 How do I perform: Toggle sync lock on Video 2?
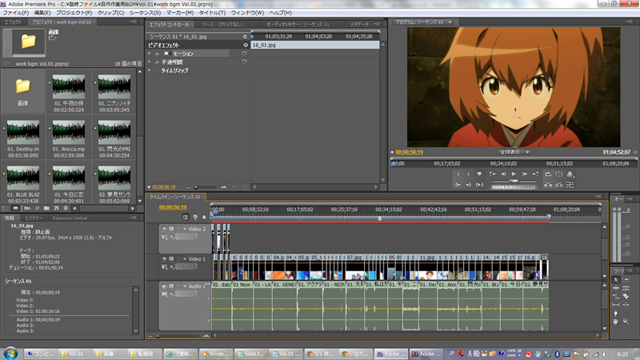click(x=171, y=229)
